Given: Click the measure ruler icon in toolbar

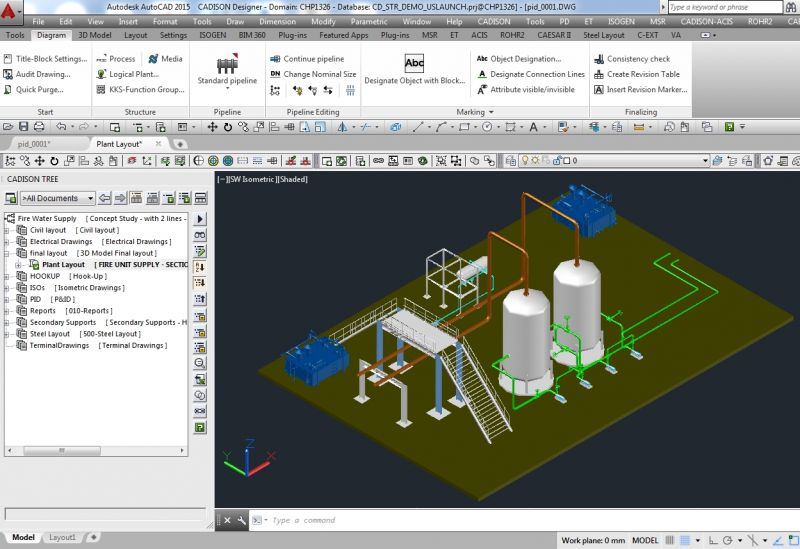Looking at the screenshot, I should click(x=638, y=127).
